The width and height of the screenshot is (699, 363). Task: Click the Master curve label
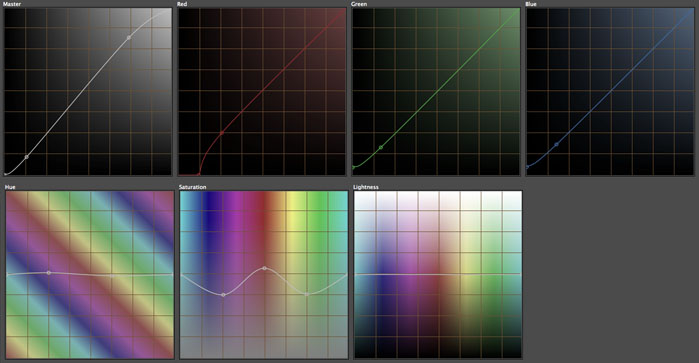[x=12, y=4]
